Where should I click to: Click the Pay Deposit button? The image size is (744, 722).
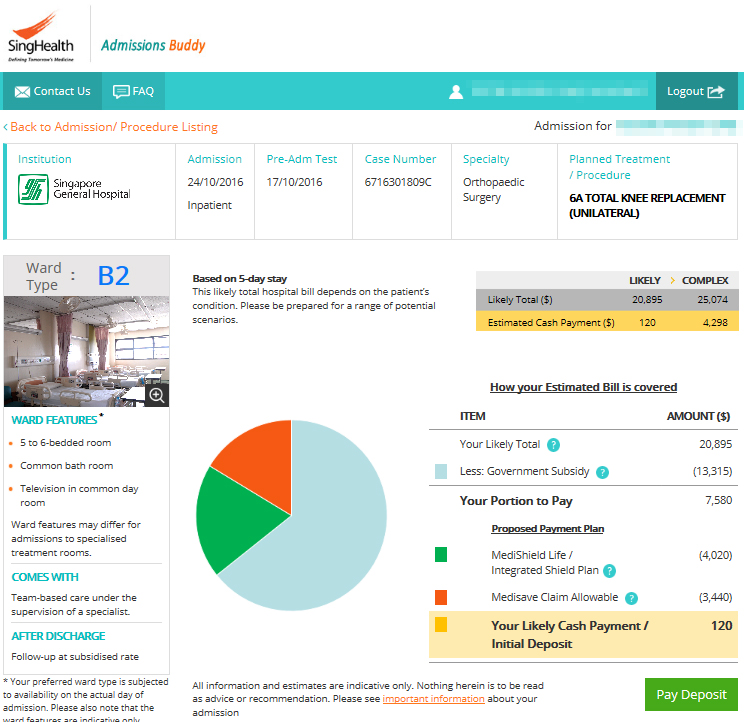tap(691, 694)
